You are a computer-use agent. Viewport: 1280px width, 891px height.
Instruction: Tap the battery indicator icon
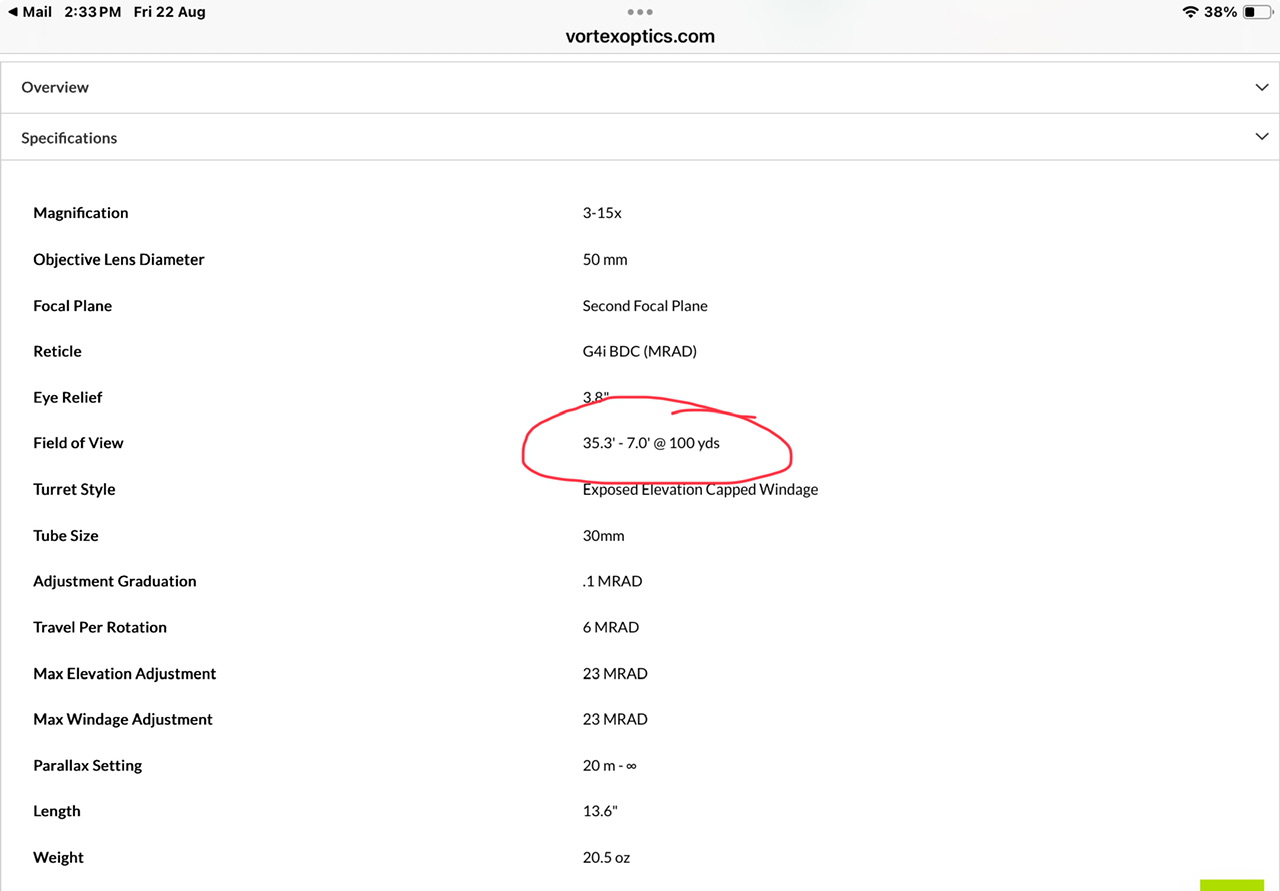point(1256,12)
